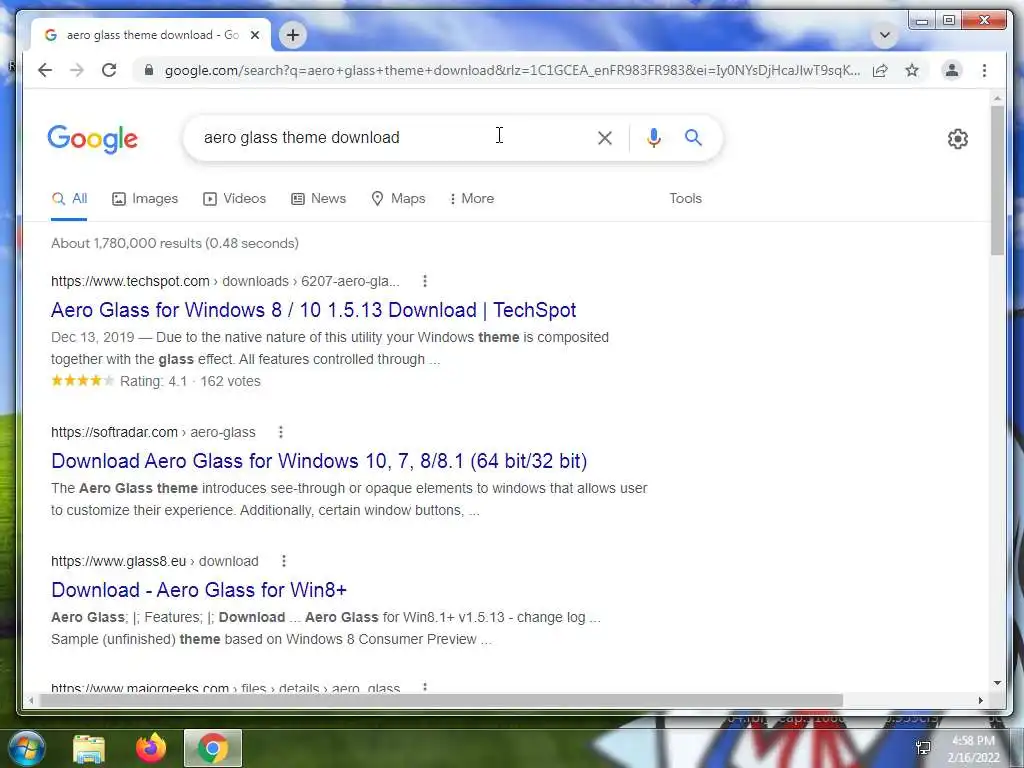
Task: Clear the search box with the X
Action: tap(605, 138)
